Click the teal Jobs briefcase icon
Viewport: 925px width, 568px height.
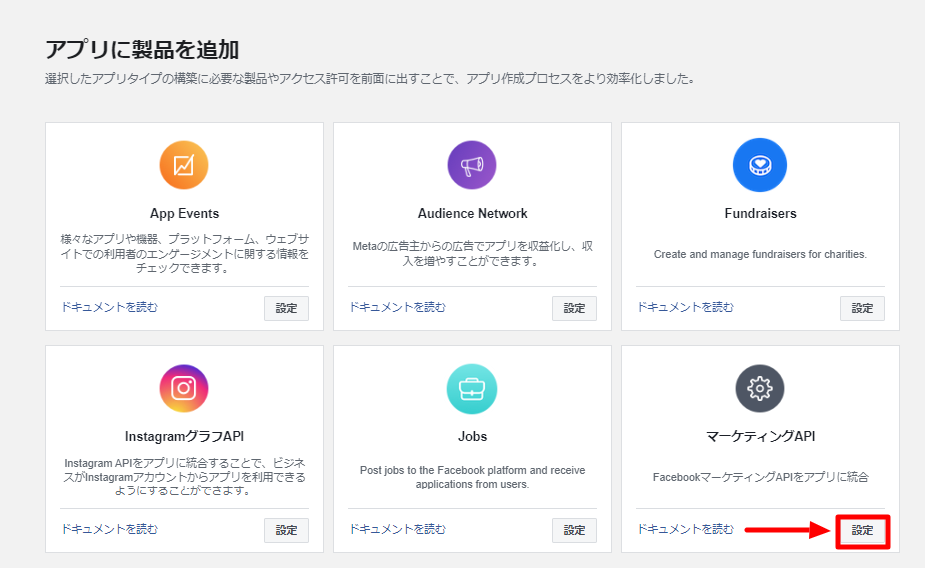[x=472, y=389]
